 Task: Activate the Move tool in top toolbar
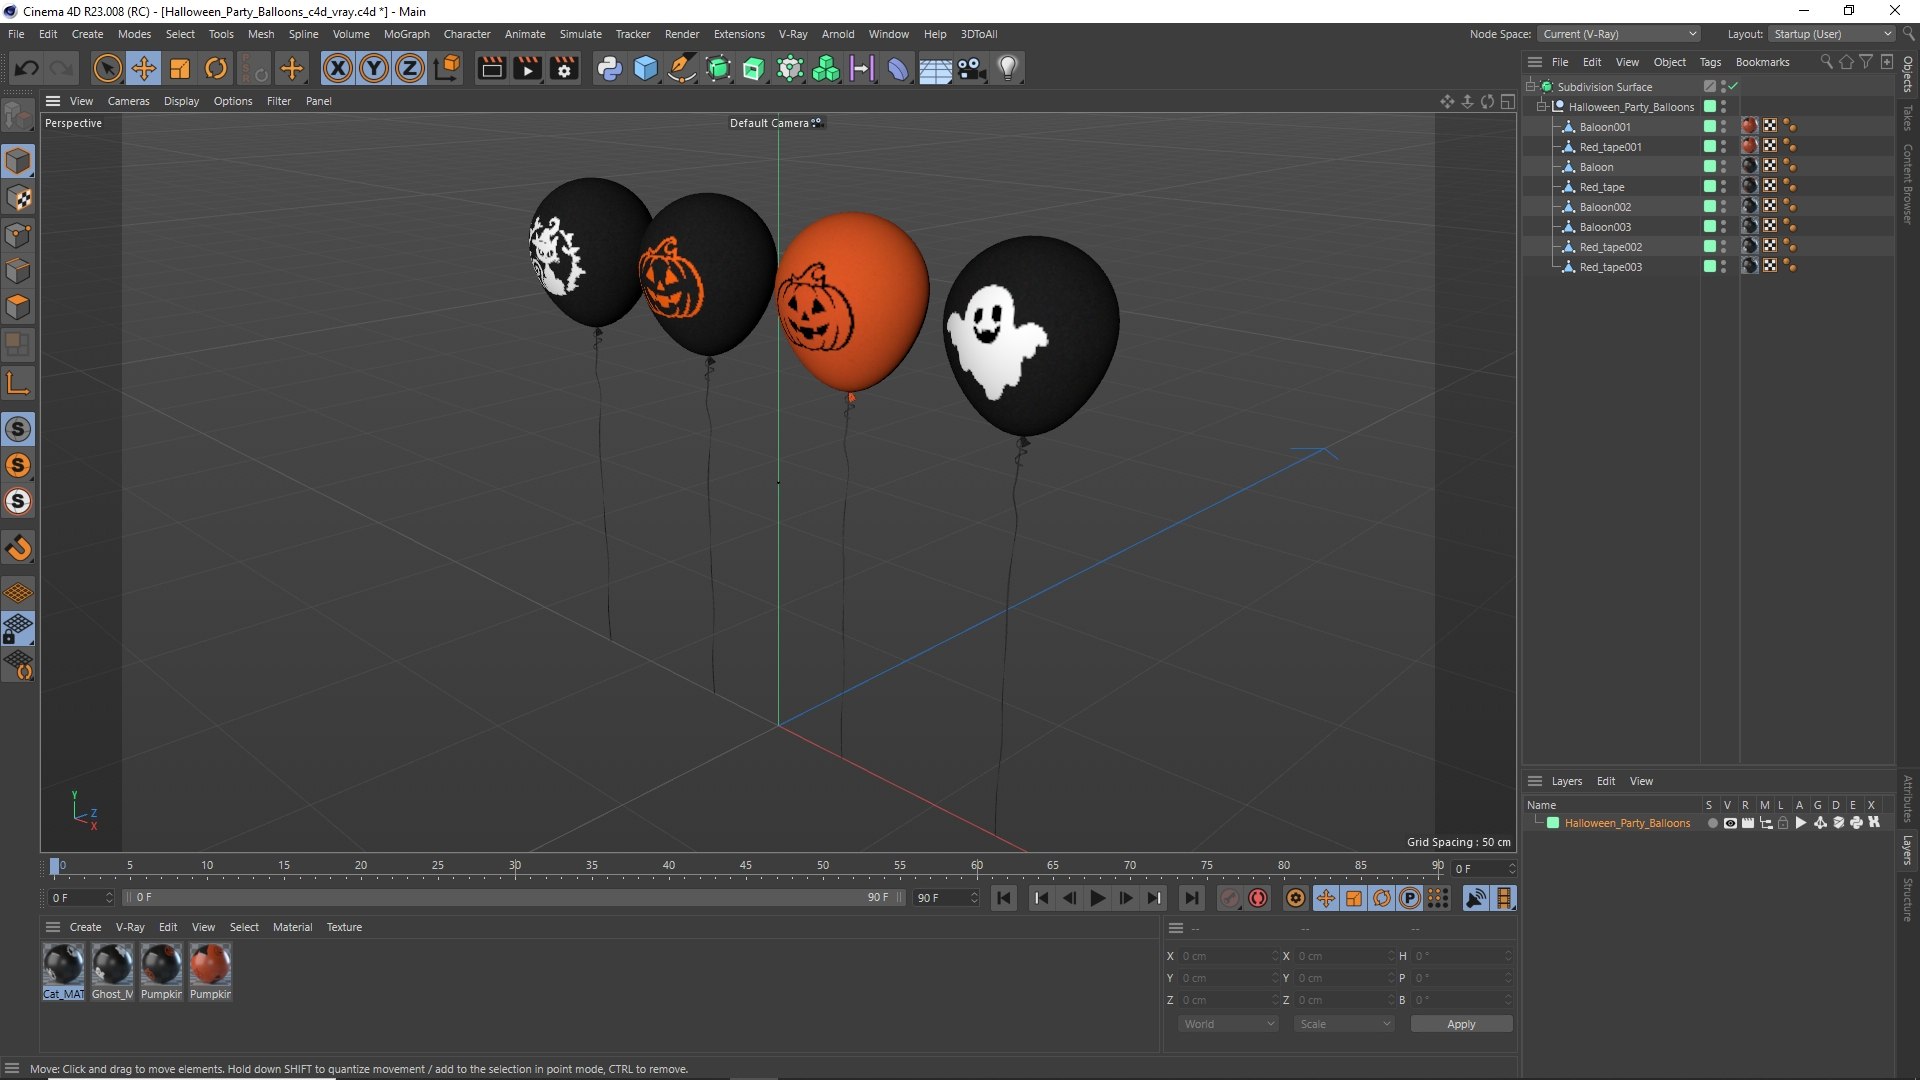(x=144, y=68)
